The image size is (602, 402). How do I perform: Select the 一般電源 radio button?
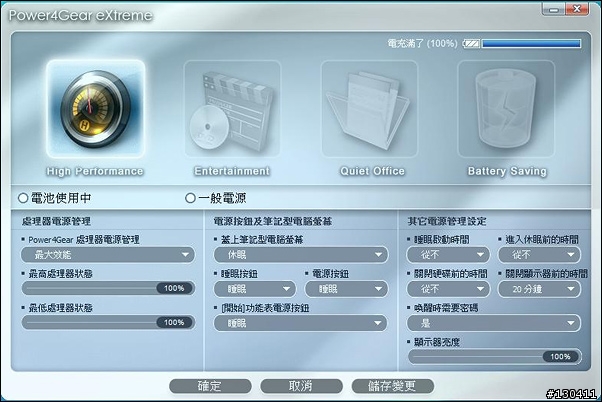click(190, 198)
